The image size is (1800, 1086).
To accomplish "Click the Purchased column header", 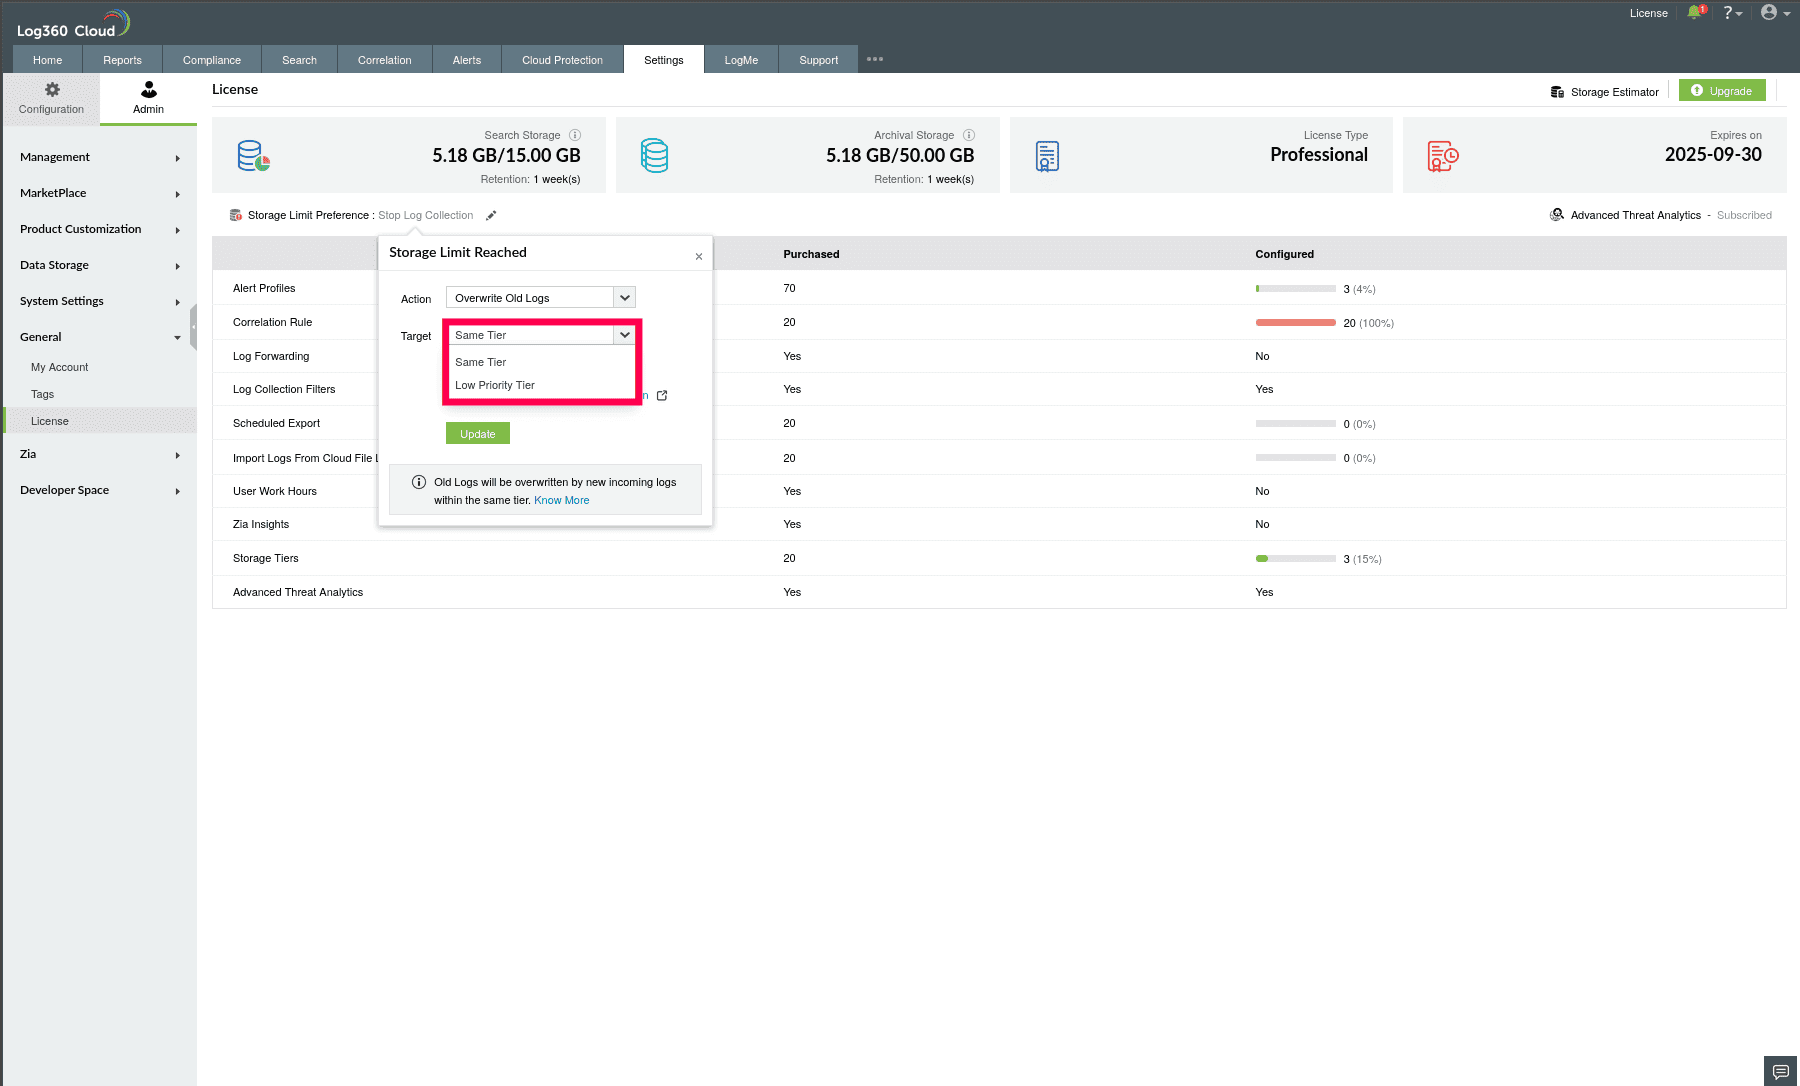I will (811, 254).
